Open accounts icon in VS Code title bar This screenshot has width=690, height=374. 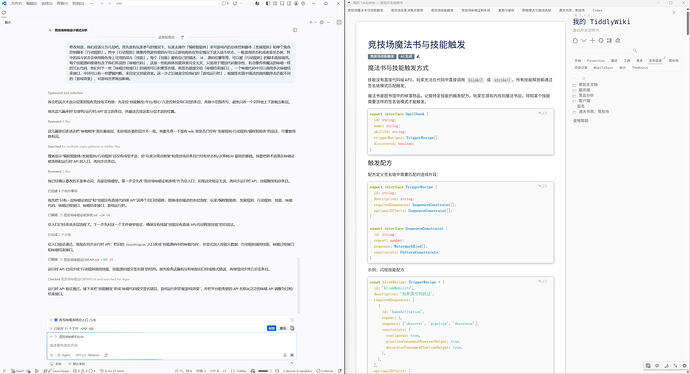coord(296,4)
